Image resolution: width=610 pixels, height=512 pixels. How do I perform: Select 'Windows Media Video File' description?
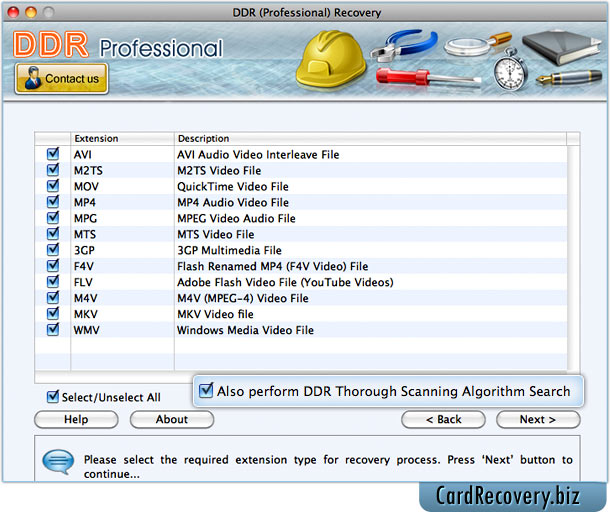tap(245, 330)
